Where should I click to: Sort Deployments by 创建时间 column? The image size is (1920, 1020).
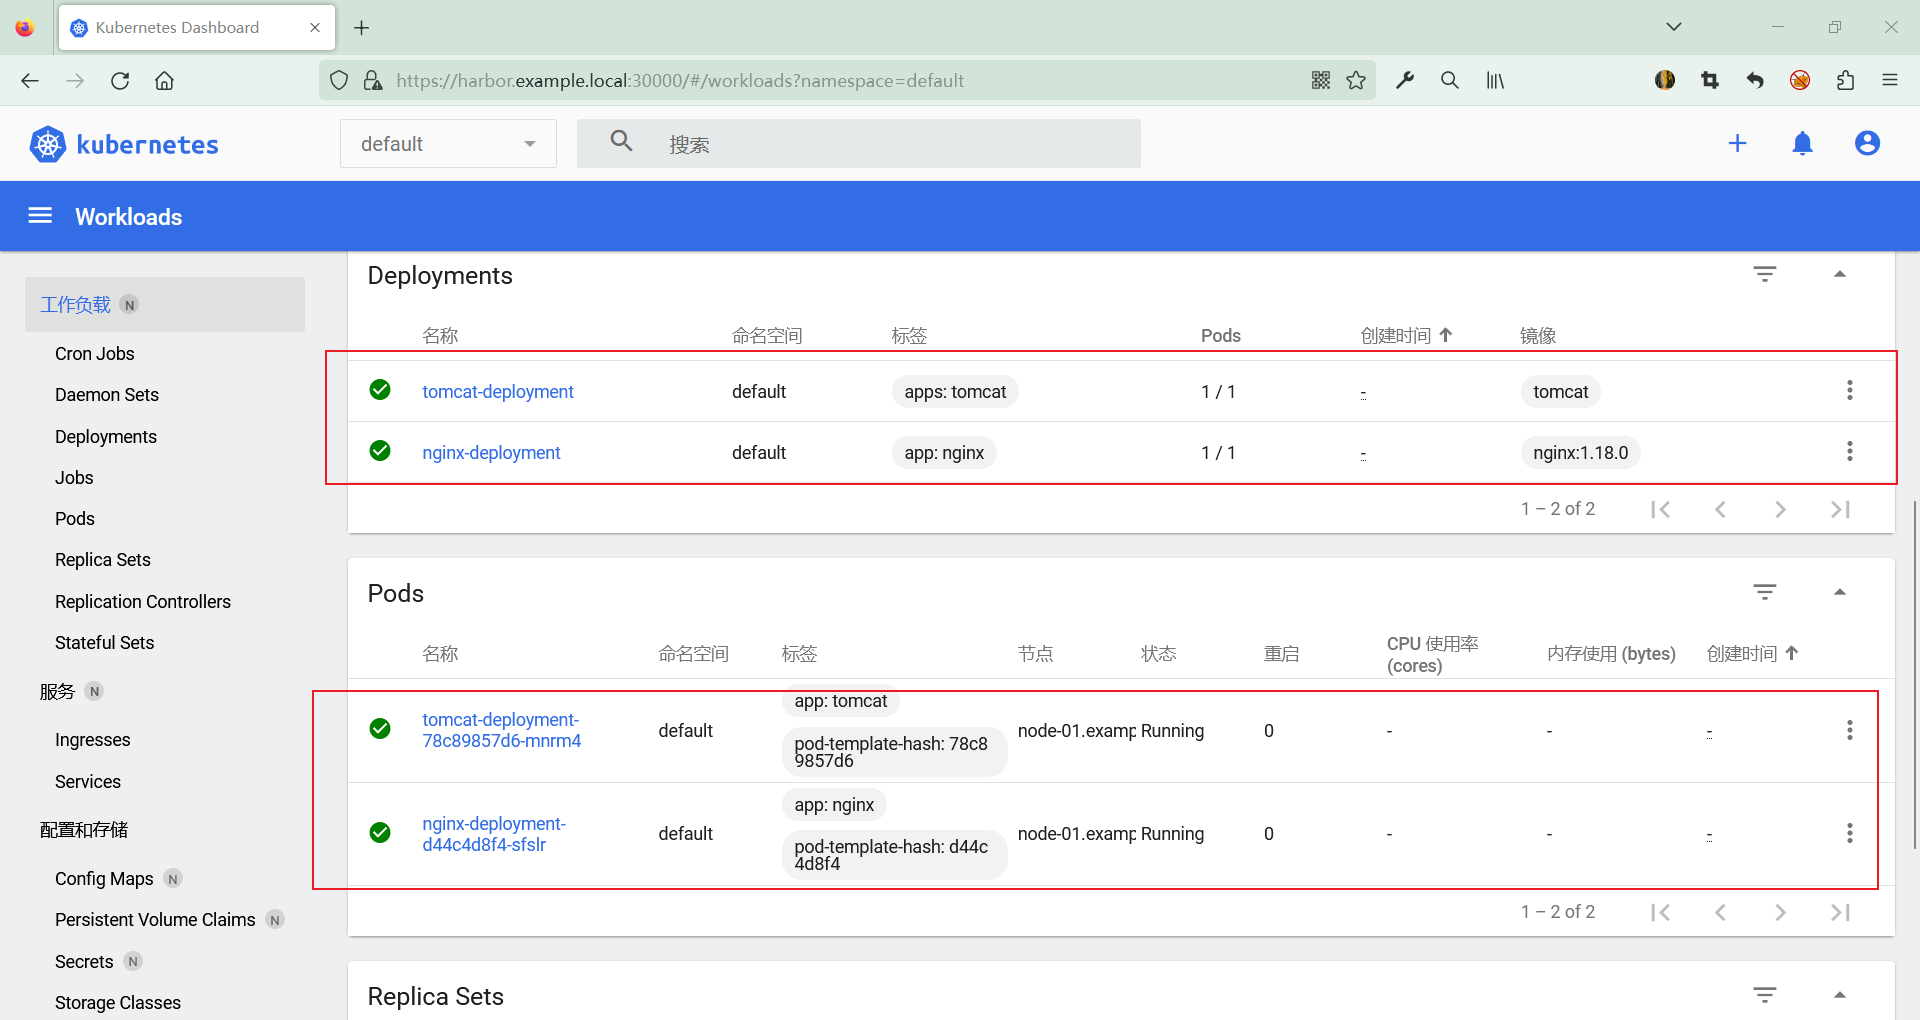1405,336
